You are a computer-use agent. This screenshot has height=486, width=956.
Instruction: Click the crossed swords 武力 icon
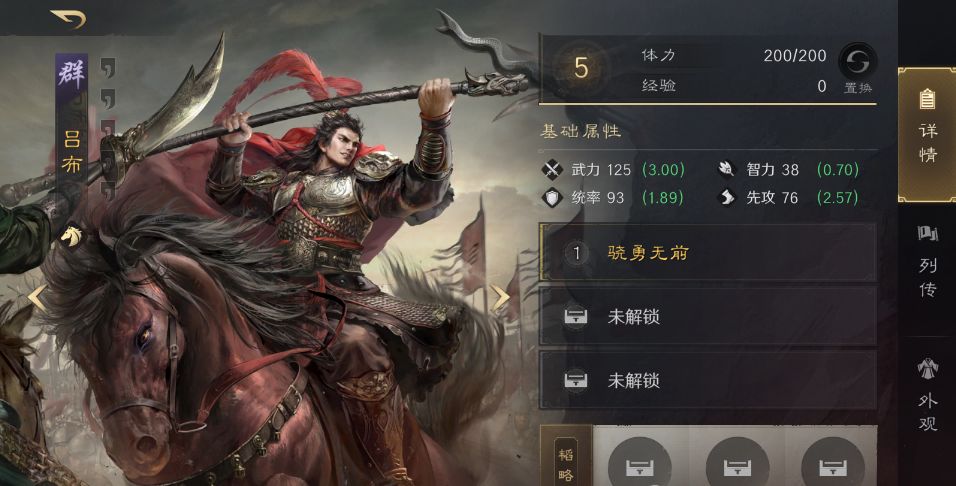coord(552,170)
